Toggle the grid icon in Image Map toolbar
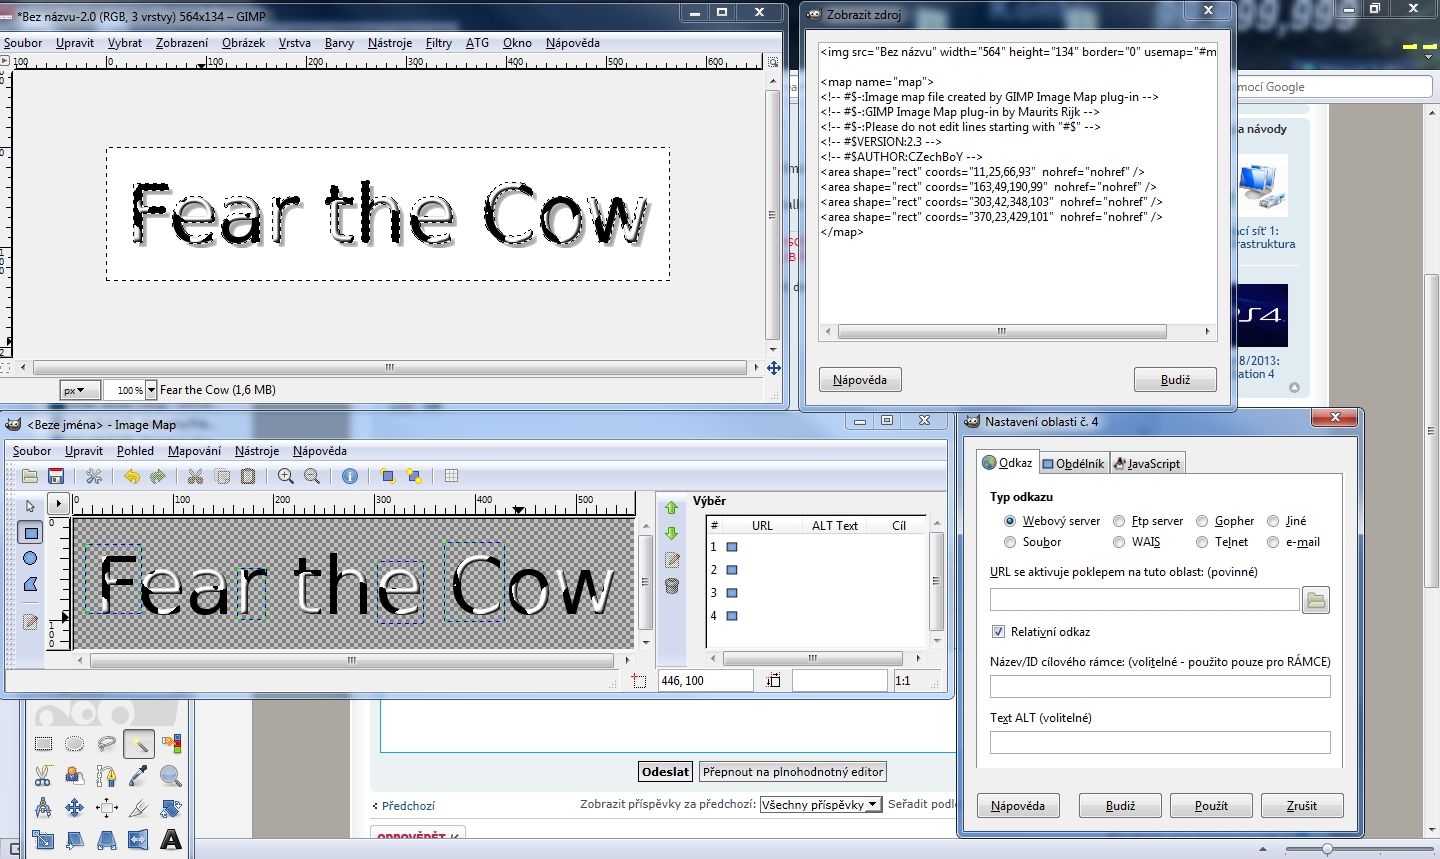Image resolution: width=1440 pixels, height=859 pixels. click(x=451, y=476)
